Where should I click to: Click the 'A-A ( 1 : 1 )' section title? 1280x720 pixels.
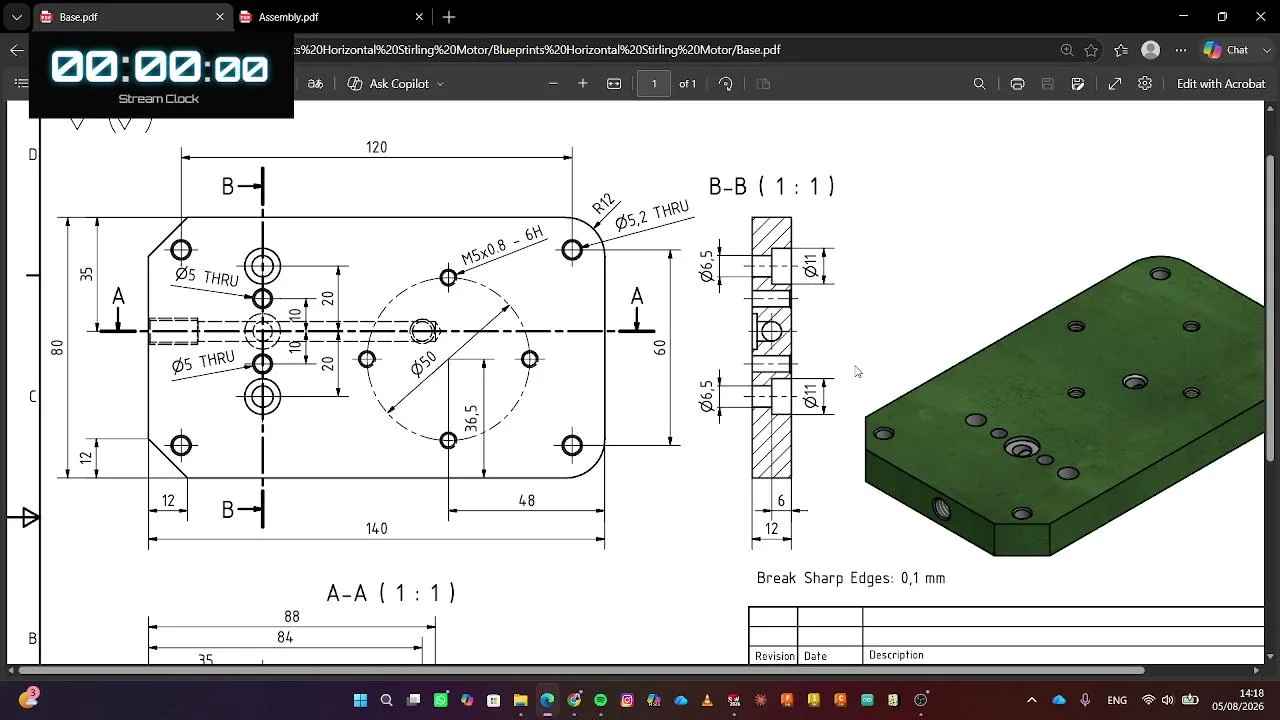[391, 593]
